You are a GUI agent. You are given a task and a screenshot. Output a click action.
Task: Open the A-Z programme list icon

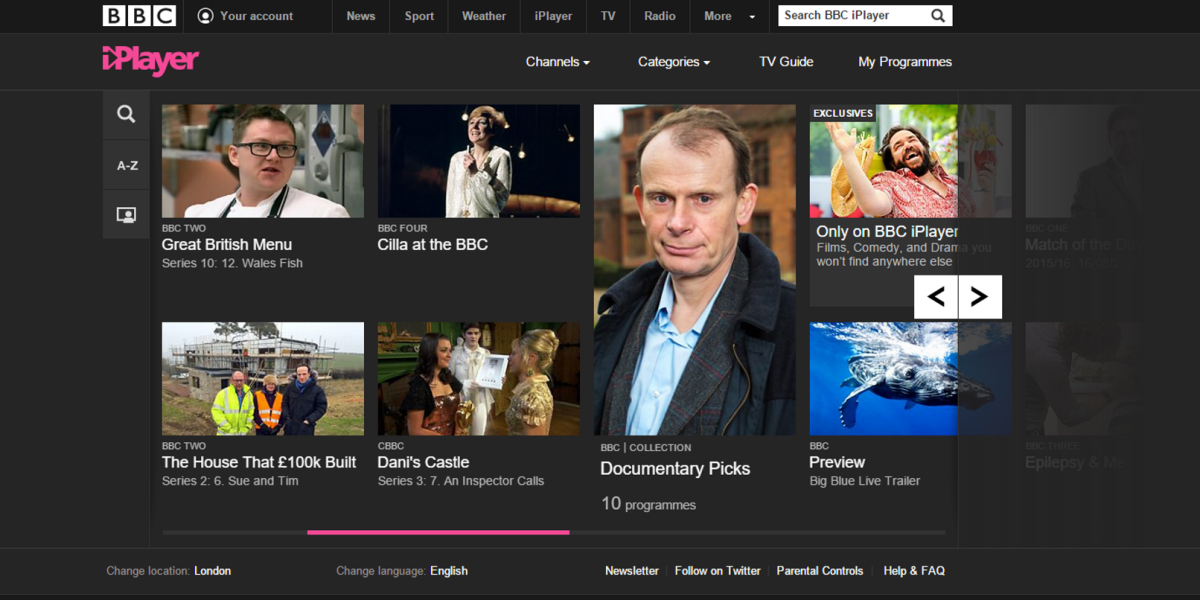[127, 165]
